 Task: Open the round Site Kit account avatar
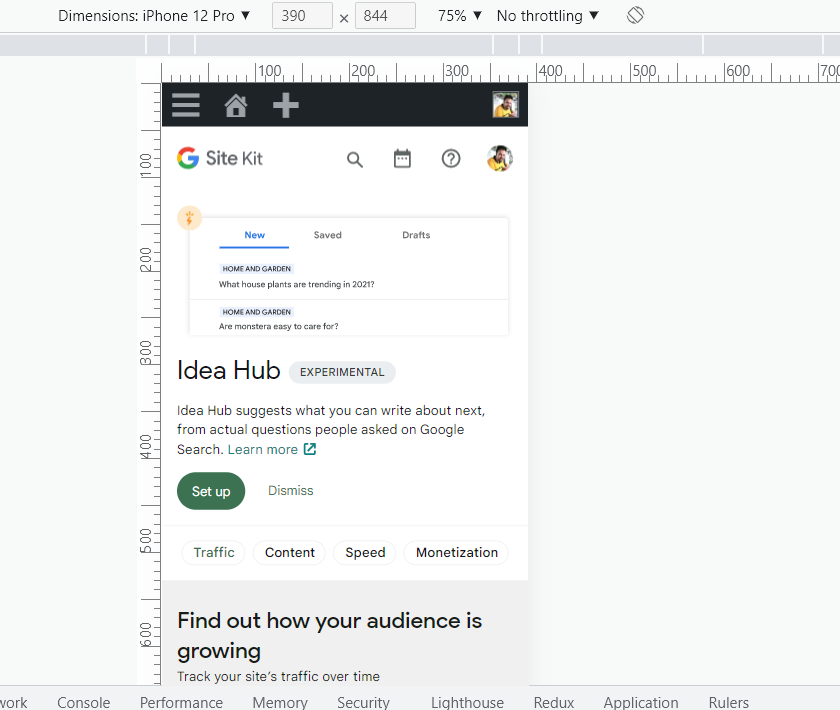(x=500, y=159)
